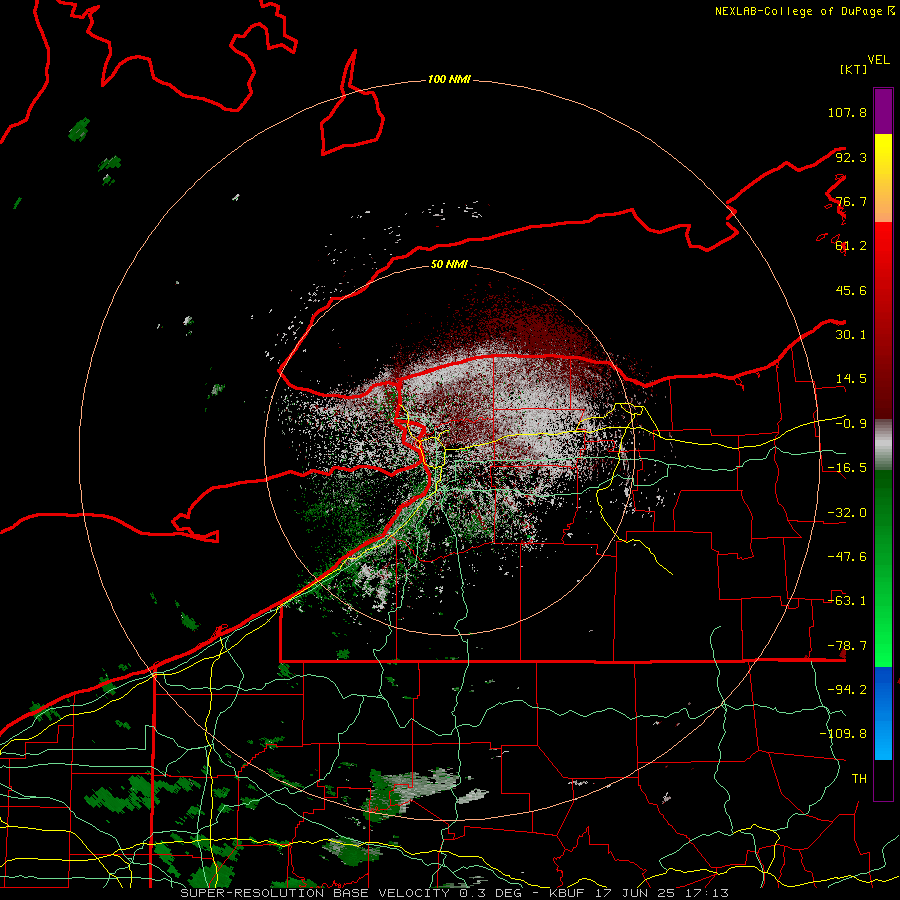Click the -0.9 scale value

click(x=851, y=424)
